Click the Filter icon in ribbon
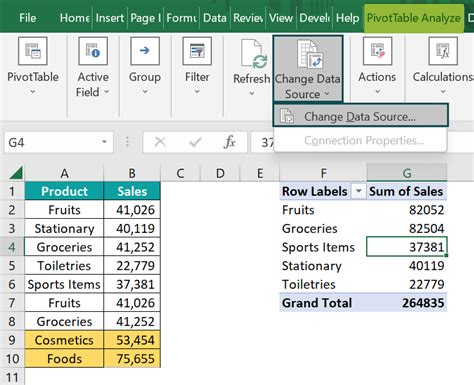The width and height of the screenshot is (474, 385). [x=197, y=51]
